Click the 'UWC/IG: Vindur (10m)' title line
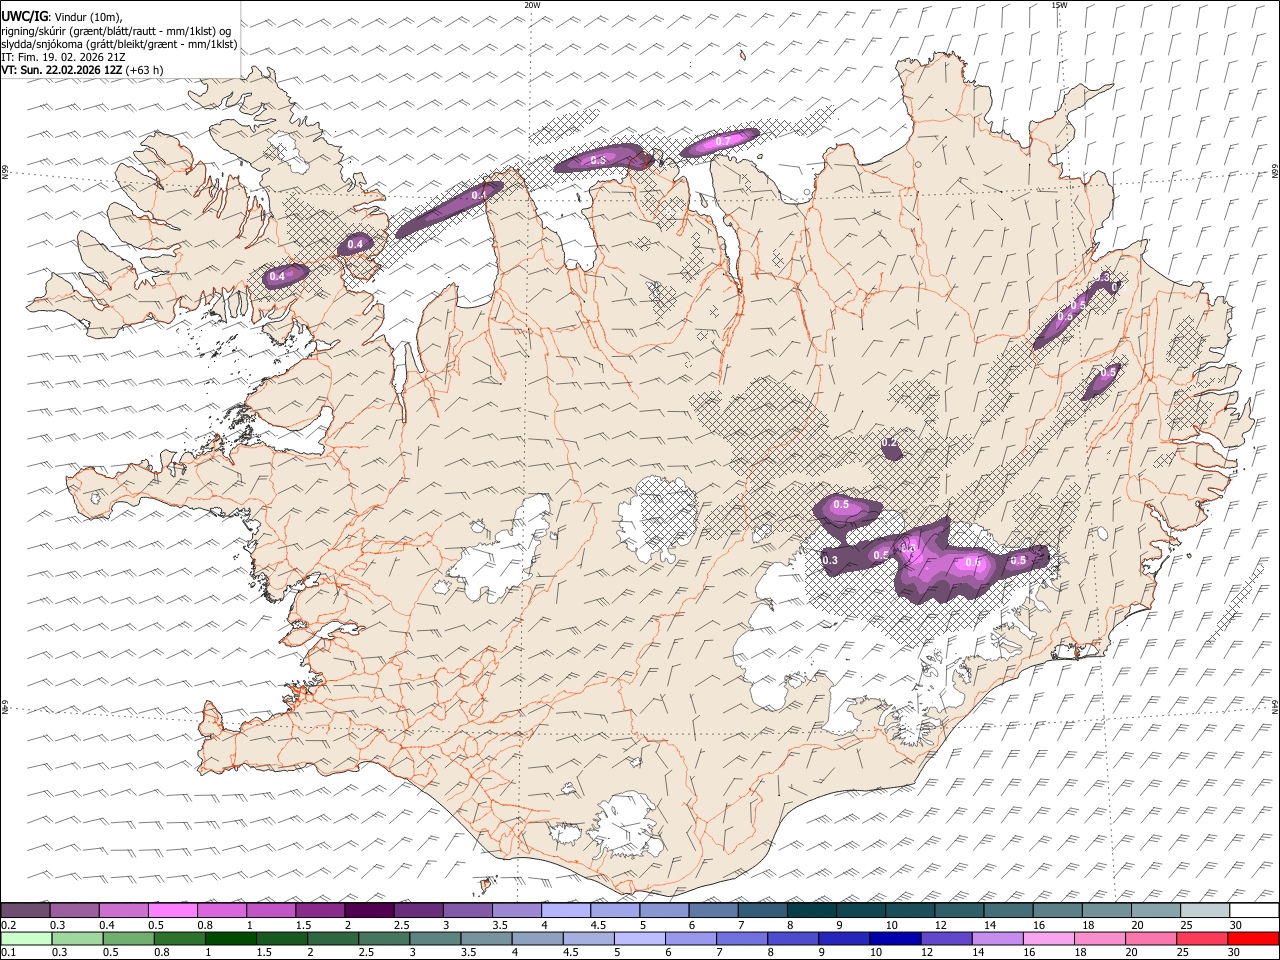 pos(61,17)
